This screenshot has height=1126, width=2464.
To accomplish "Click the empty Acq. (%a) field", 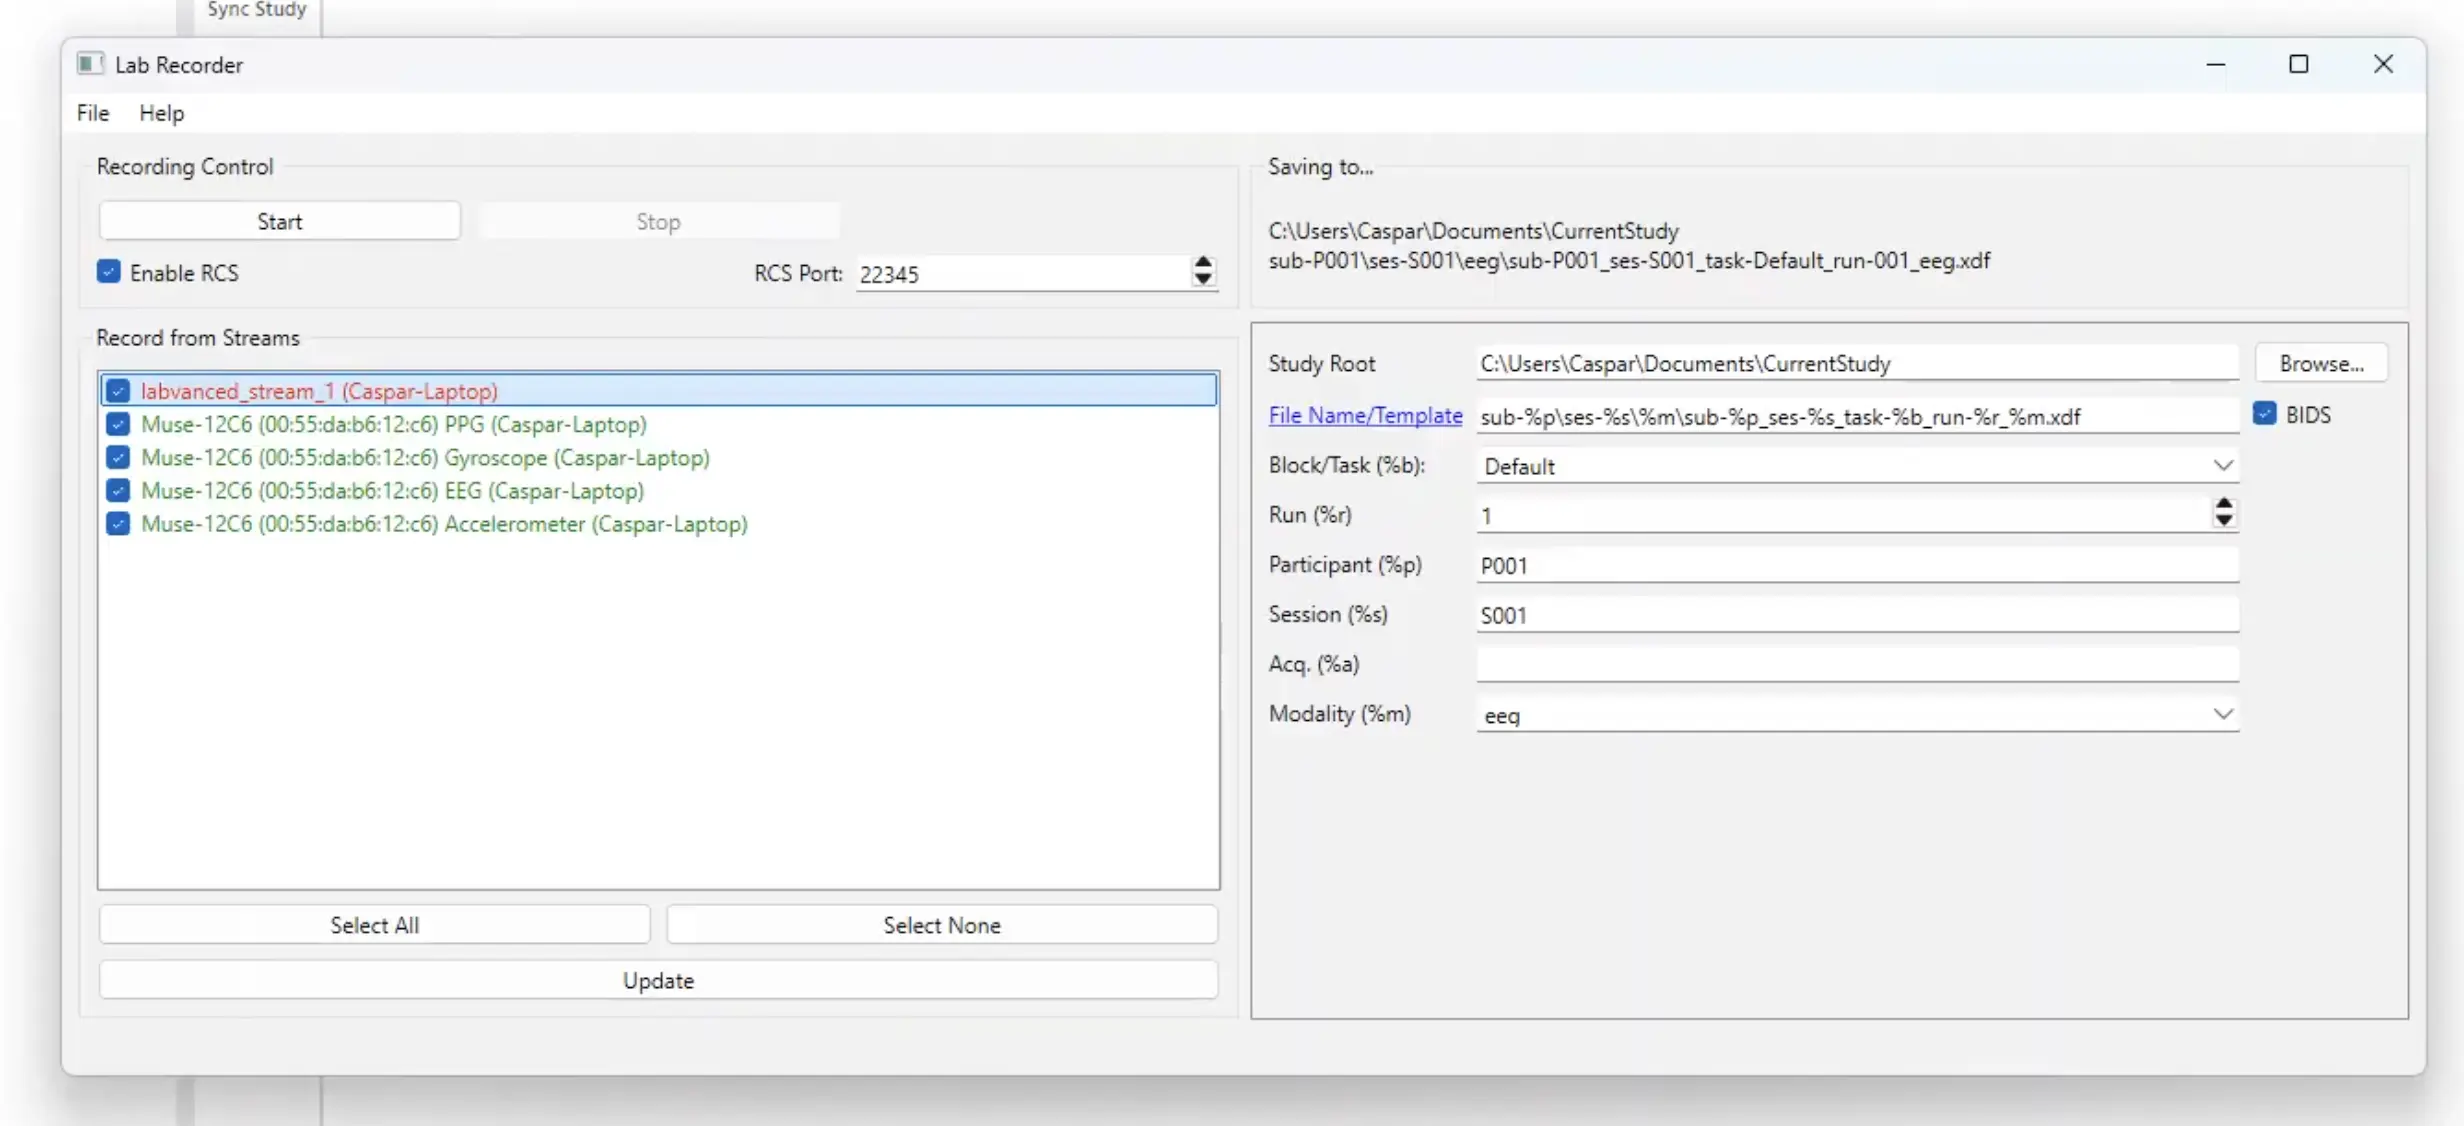I will (x=1857, y=664).
